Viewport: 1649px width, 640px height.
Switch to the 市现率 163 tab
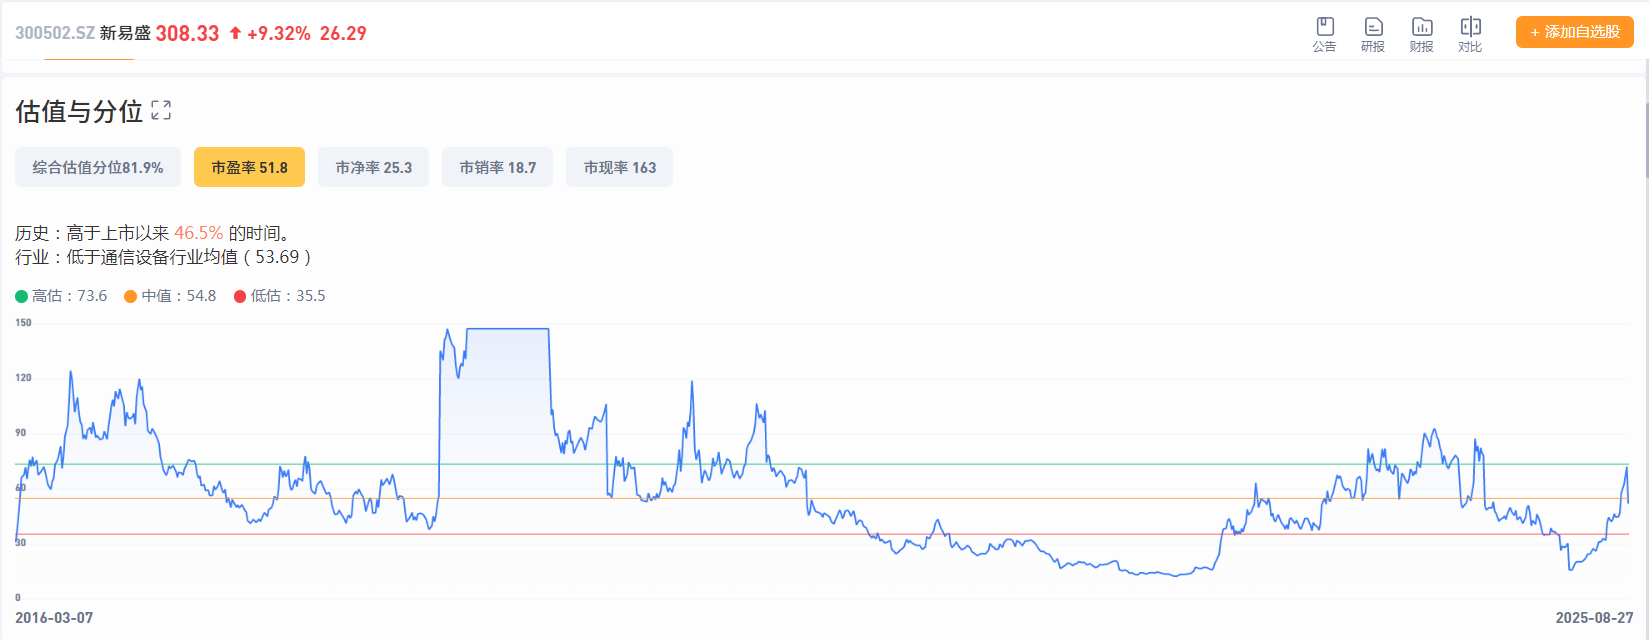click(619, 167)
